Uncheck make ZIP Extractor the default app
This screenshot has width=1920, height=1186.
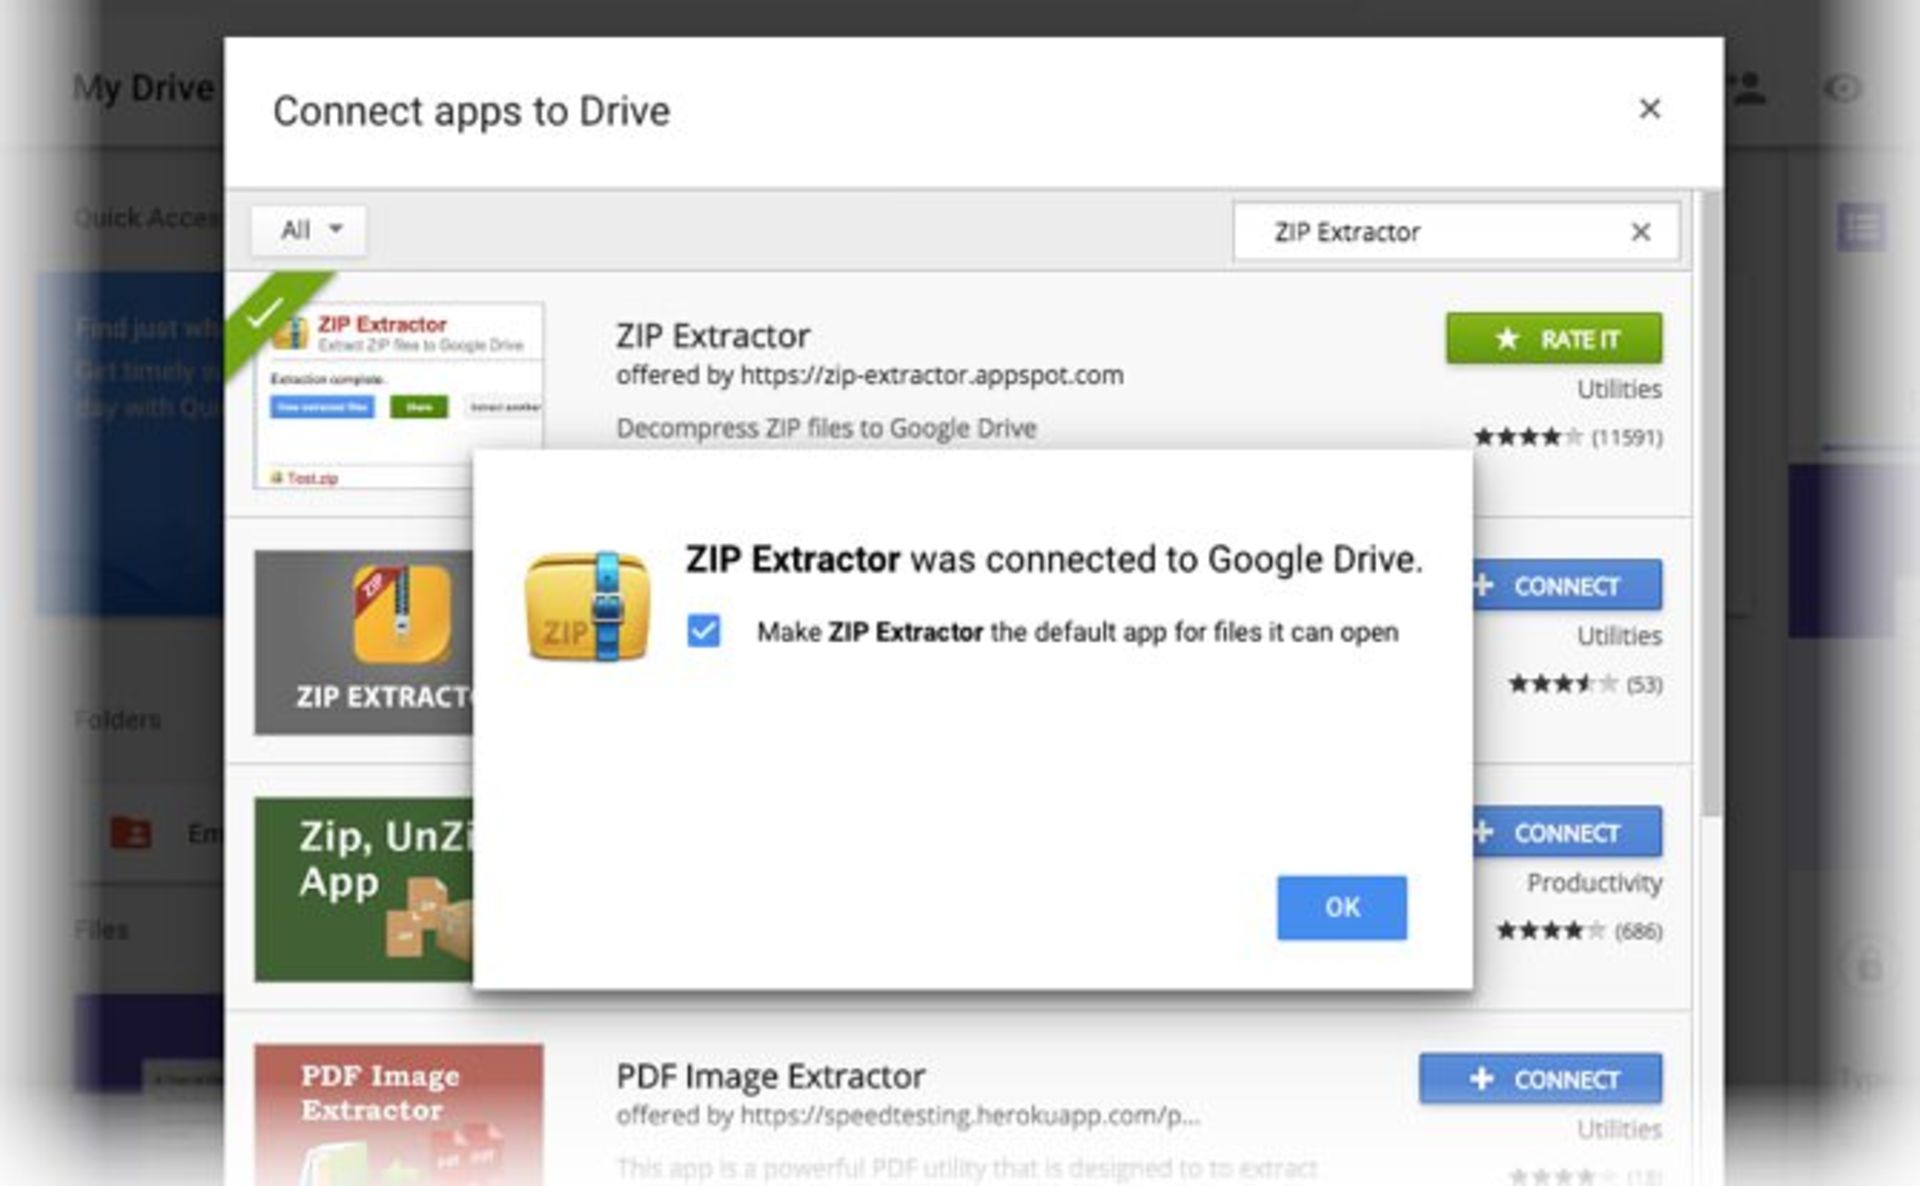pos(703,630)
